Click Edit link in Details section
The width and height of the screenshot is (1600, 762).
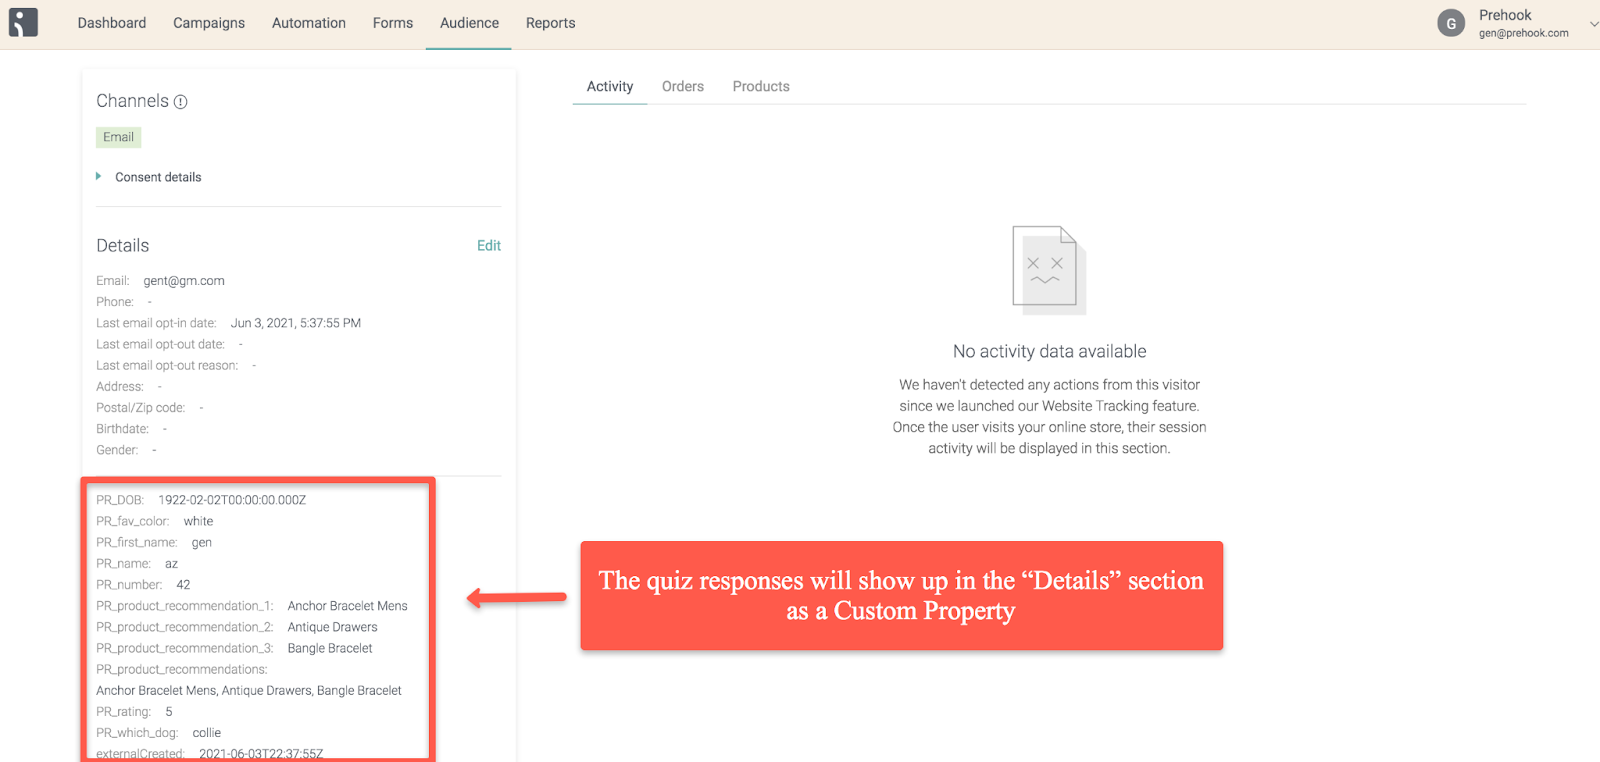489,246
